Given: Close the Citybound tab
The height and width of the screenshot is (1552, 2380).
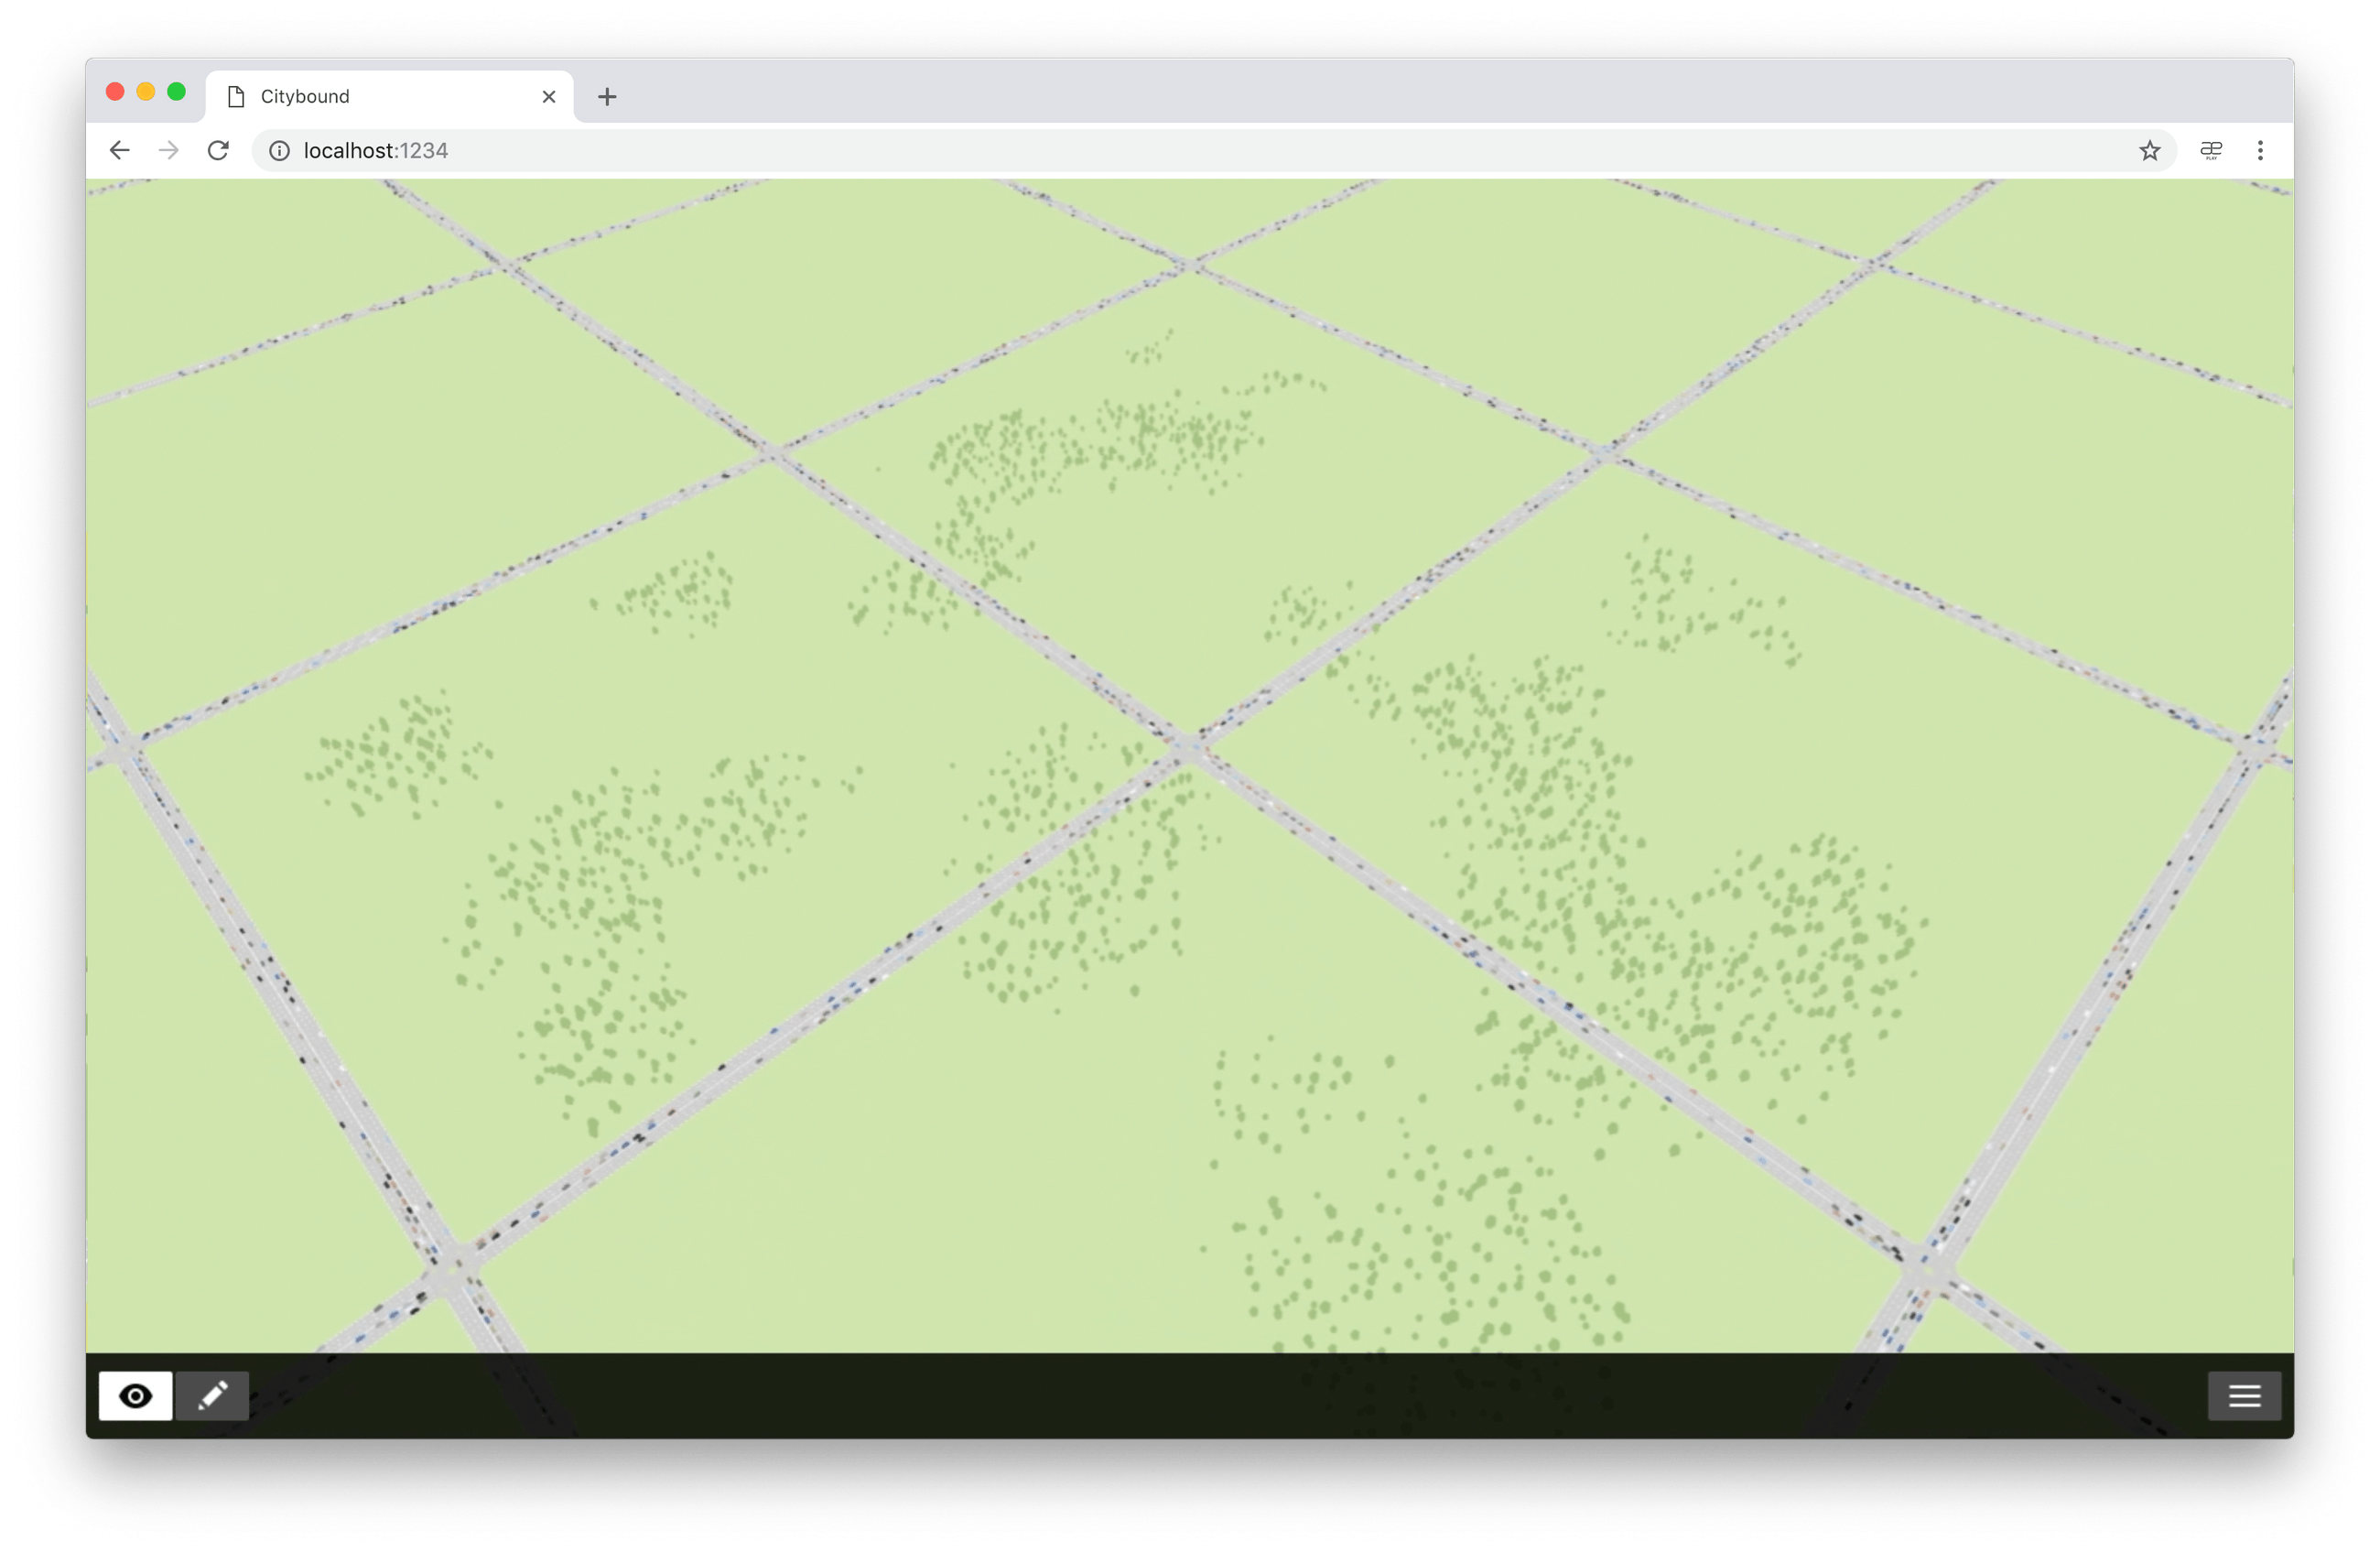Looking at the screenshot, I should pyautogui.click(x=548, y=96).
